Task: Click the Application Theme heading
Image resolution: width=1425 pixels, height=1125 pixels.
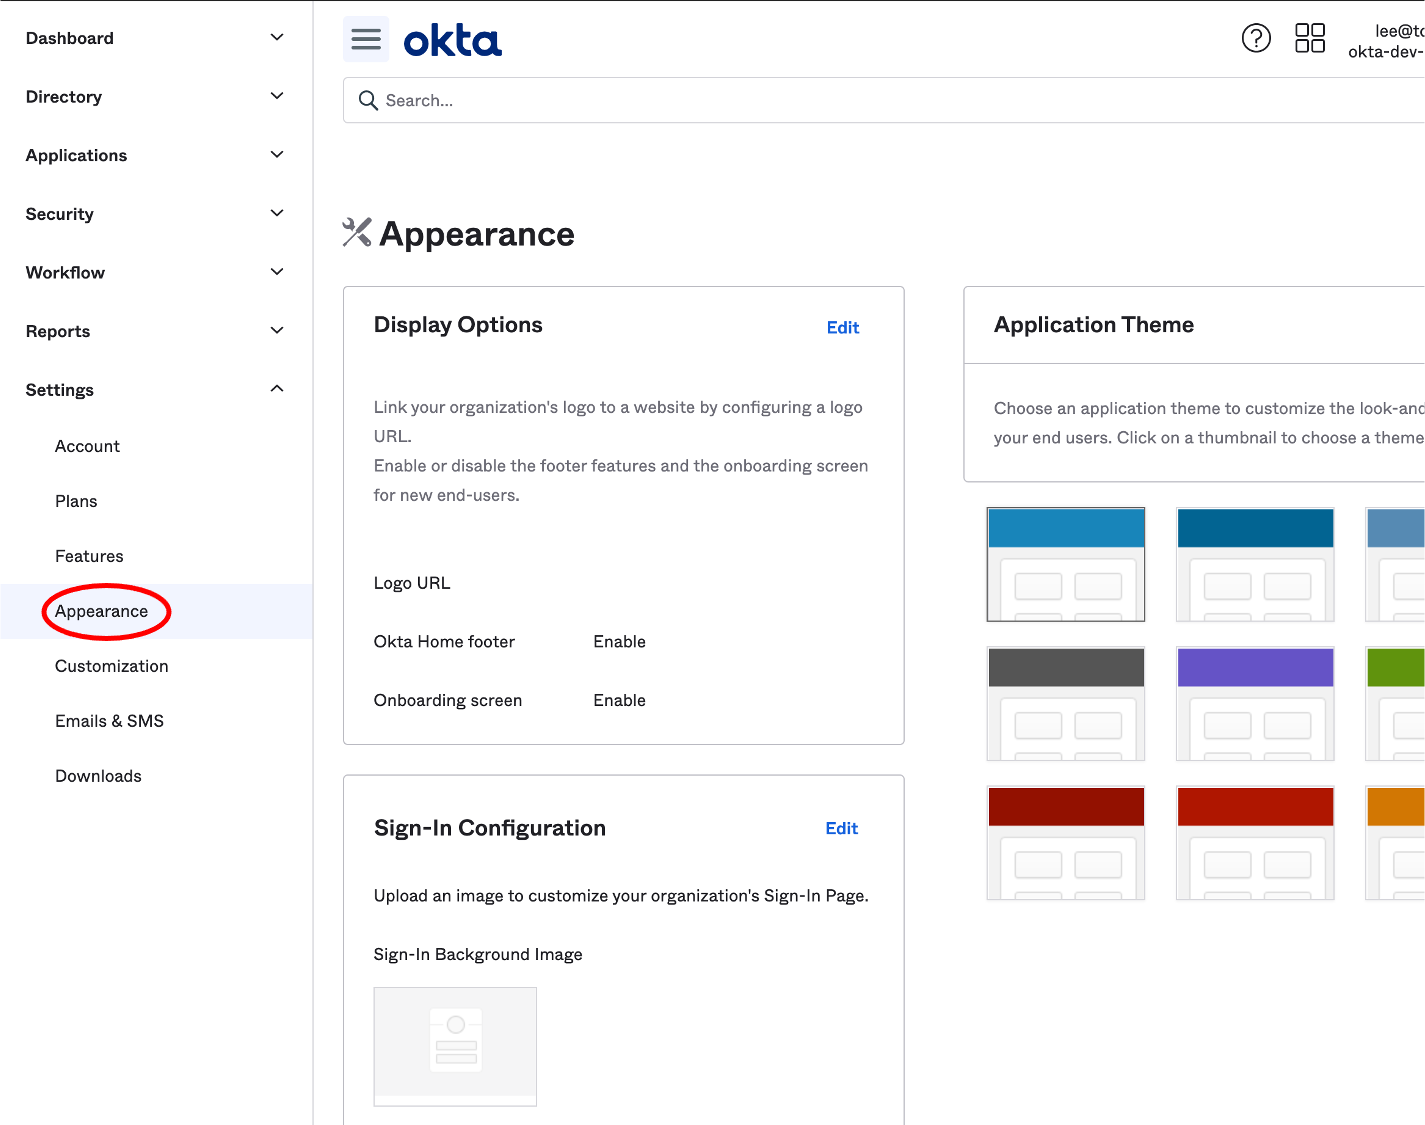Action: 1094,325
